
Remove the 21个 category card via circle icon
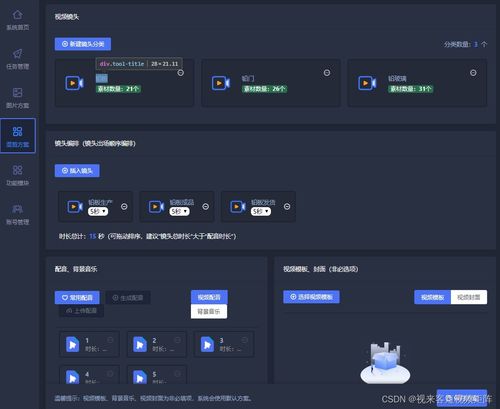point(181,73)
